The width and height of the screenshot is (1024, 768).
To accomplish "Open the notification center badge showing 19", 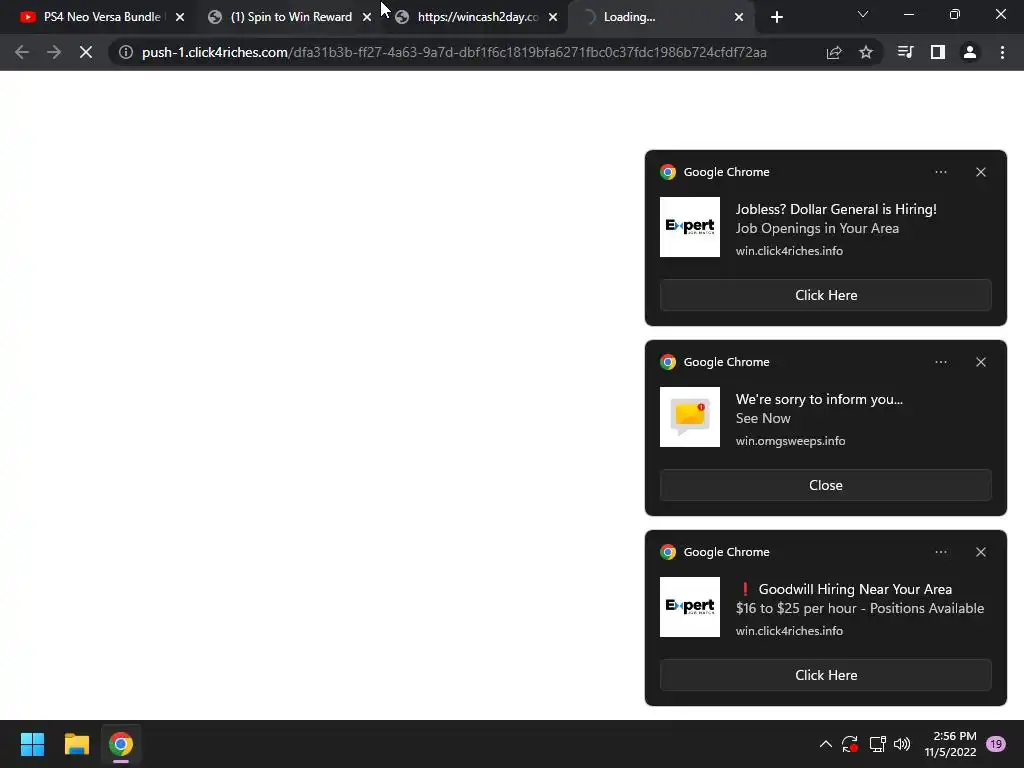I will [x=995, y=744].
